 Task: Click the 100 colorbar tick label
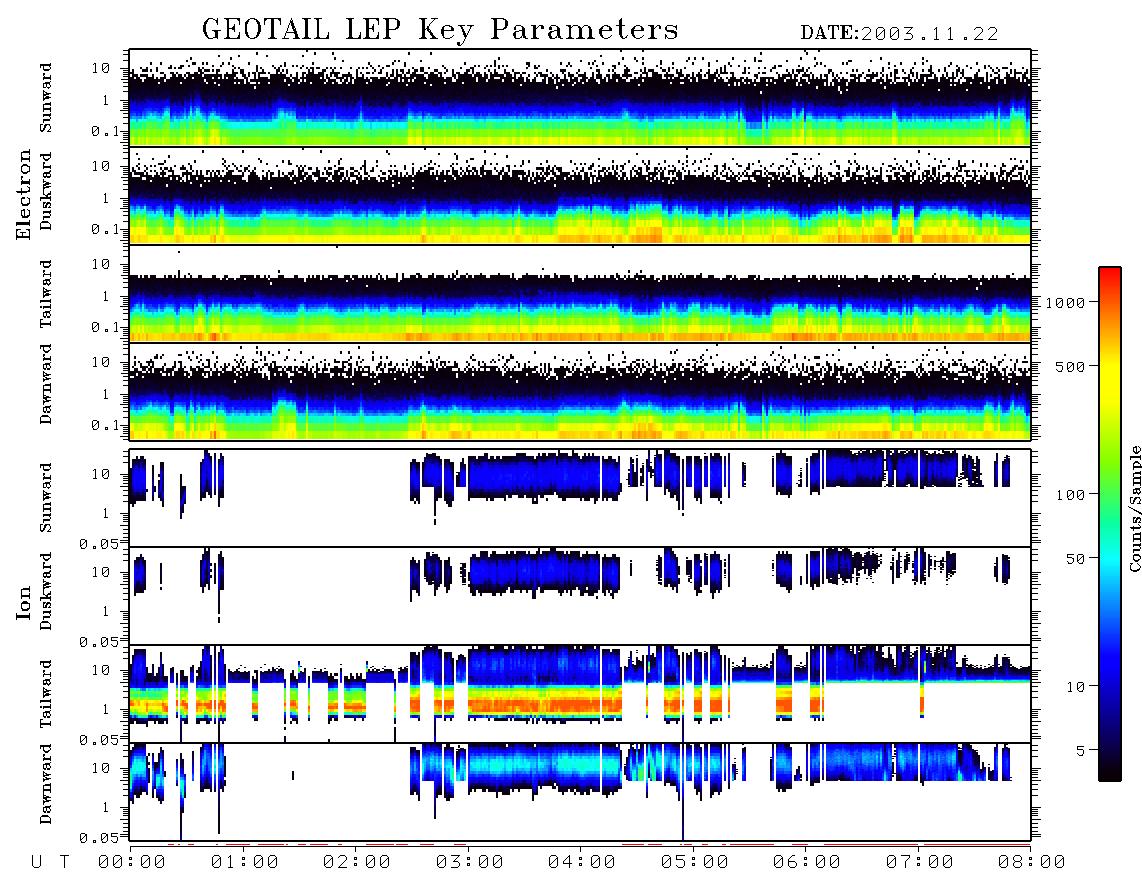[x=1070, y=495]
